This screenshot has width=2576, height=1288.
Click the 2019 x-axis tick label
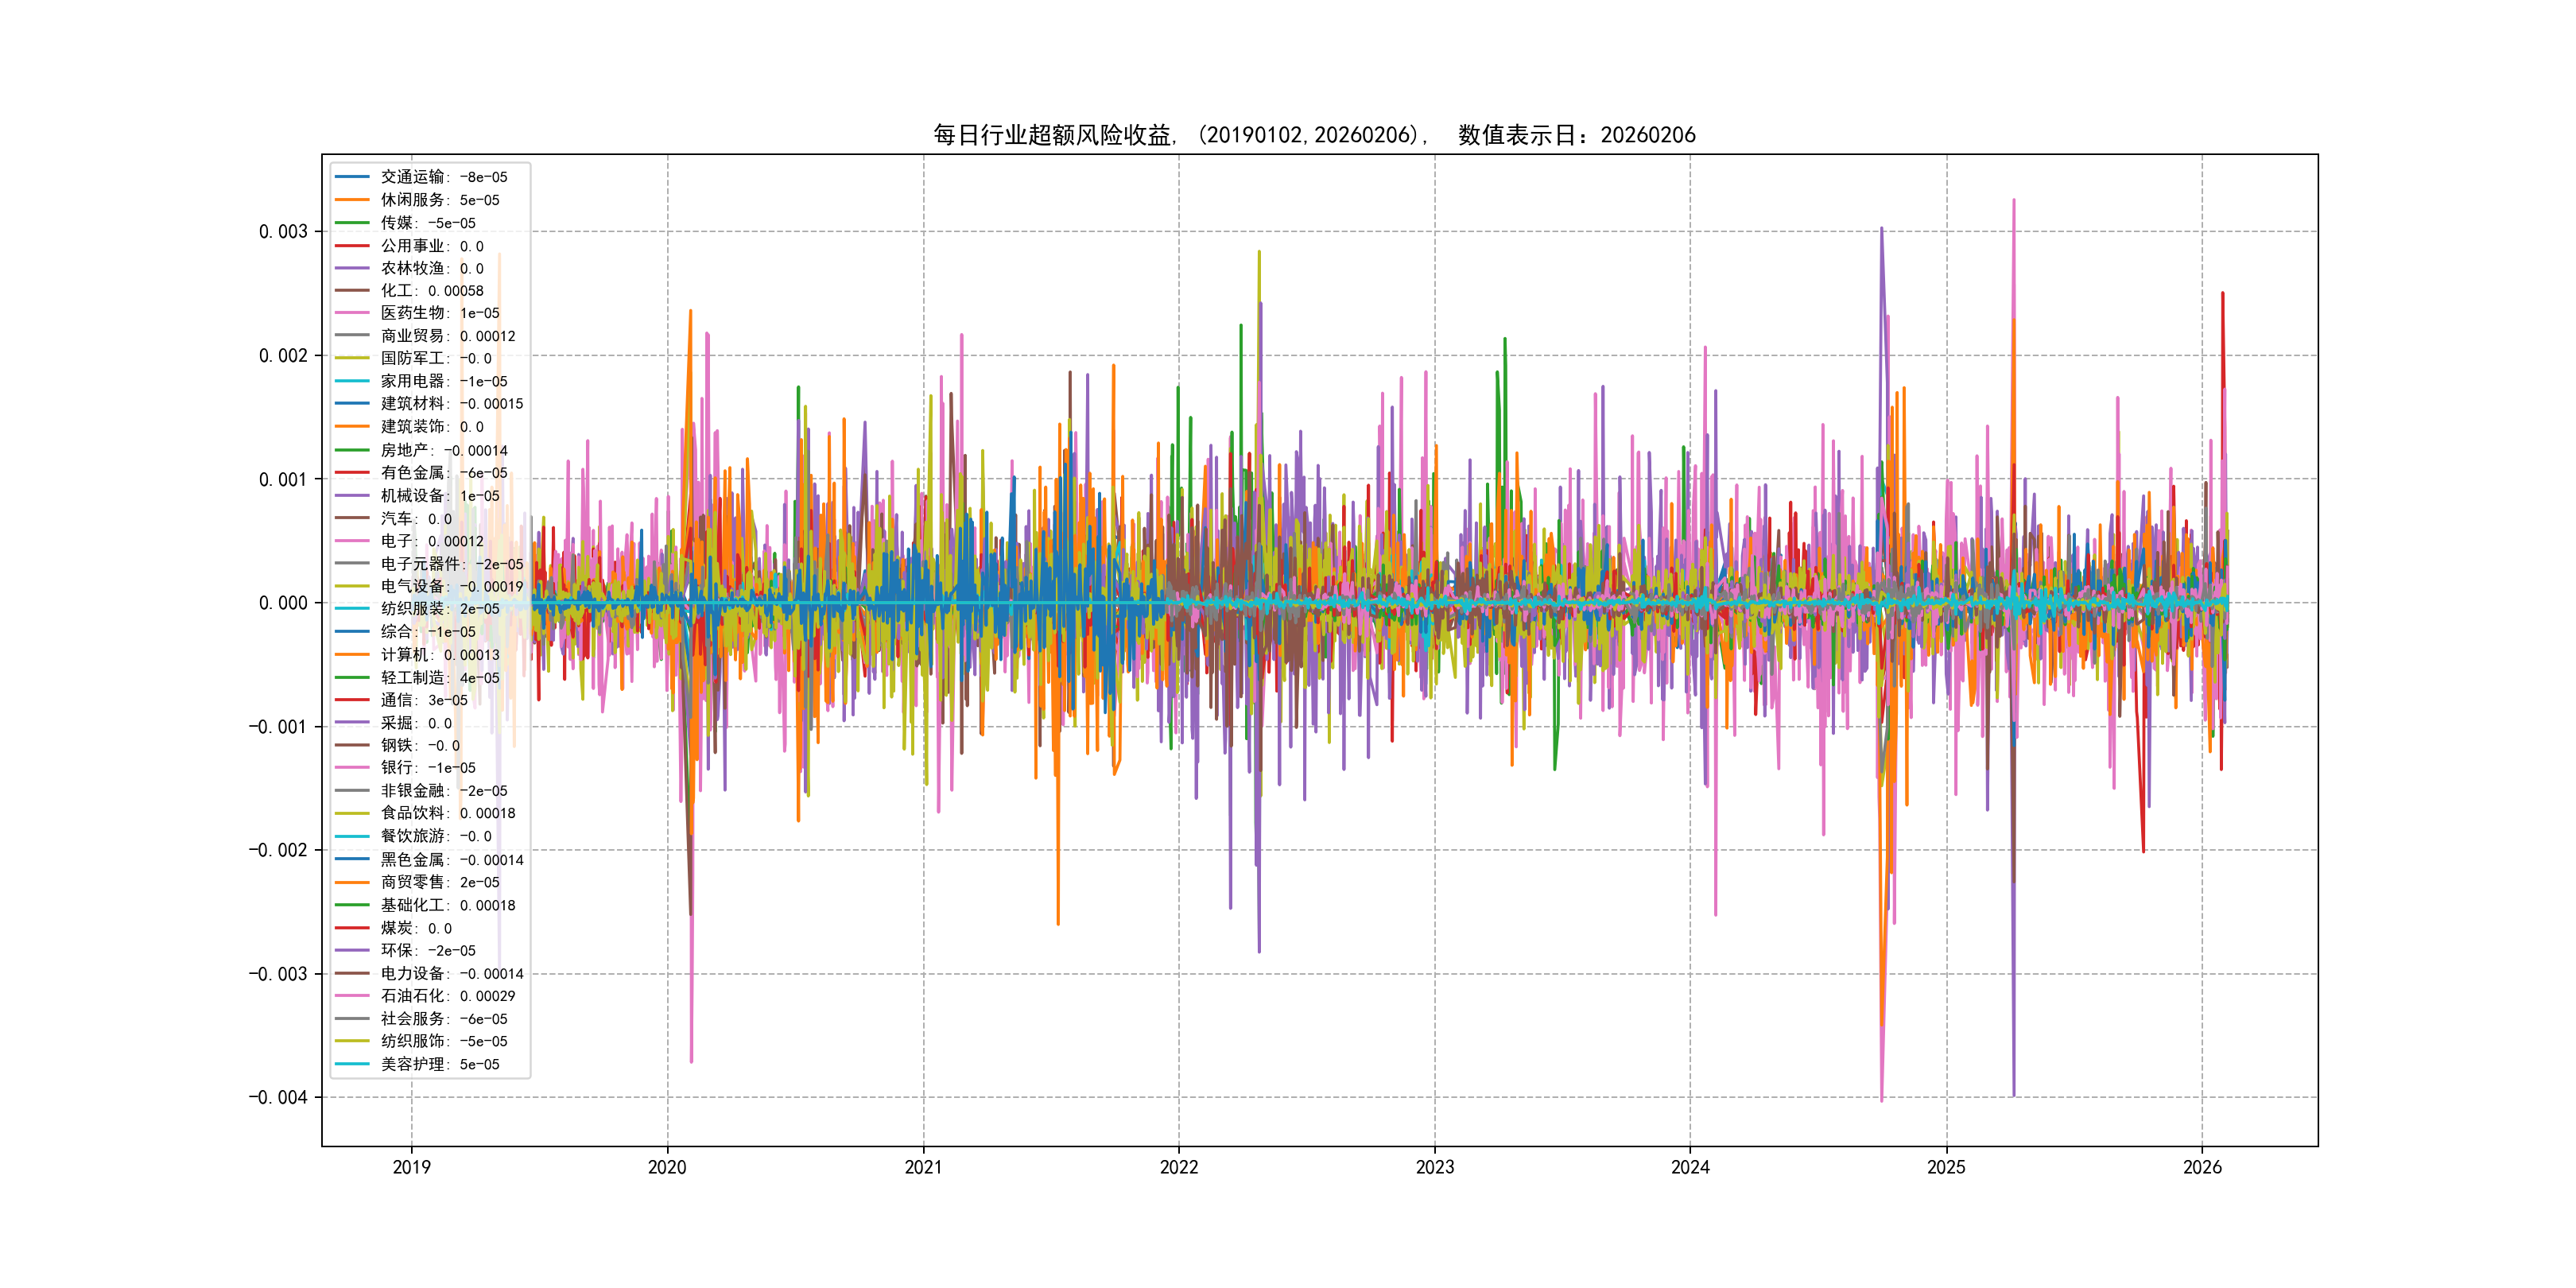pos(411,1167)
